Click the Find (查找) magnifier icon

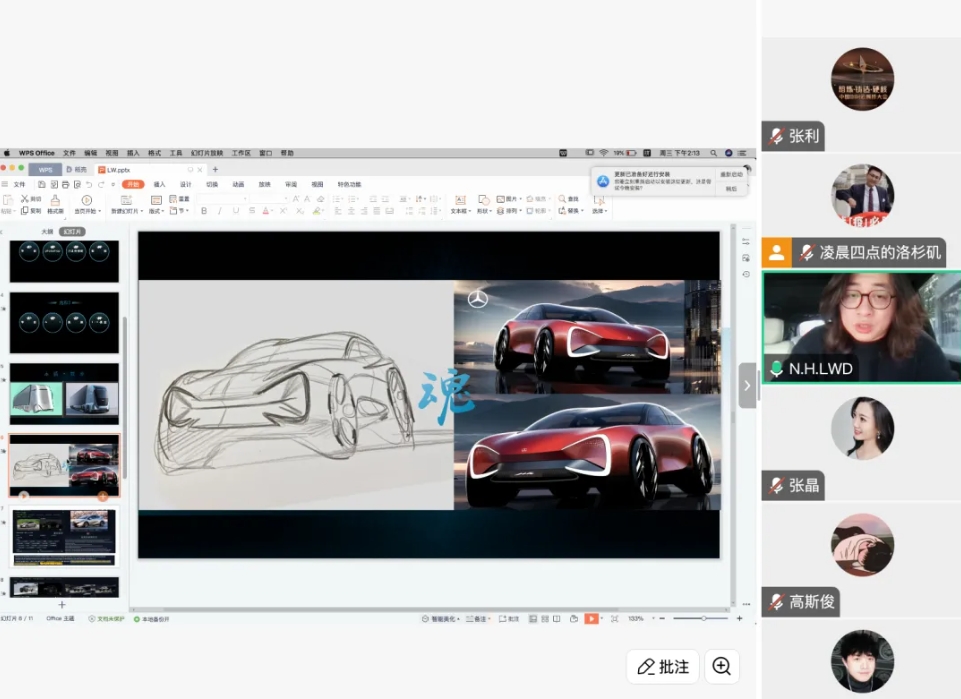pos(562,199)
